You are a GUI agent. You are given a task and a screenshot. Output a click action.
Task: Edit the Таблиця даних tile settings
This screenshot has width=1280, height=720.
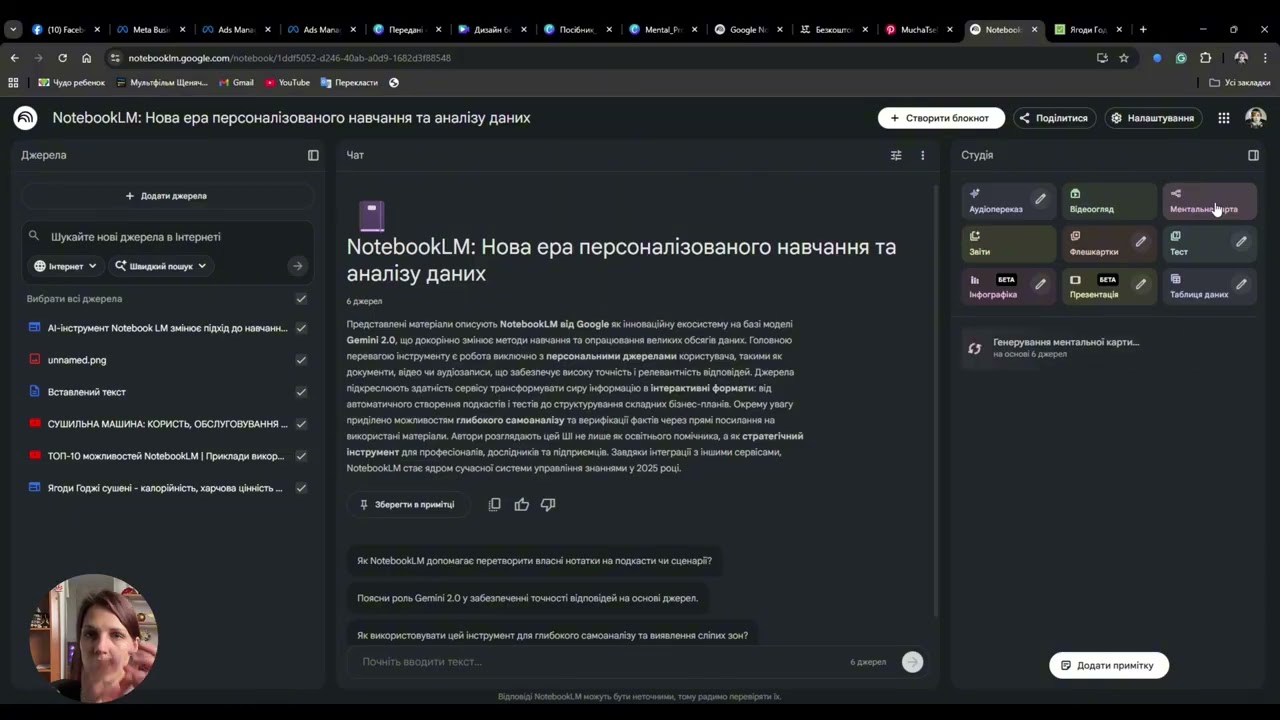click(x=1241, y=284)
